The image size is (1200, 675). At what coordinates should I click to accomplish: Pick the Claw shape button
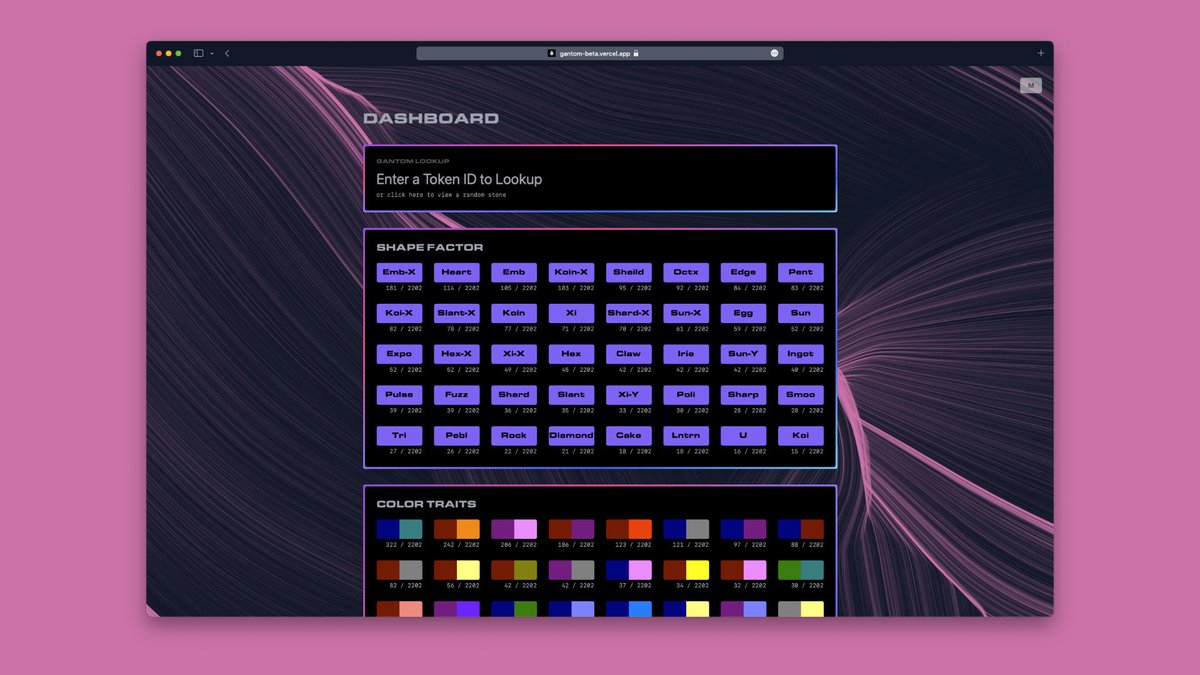tap(629, 354)
